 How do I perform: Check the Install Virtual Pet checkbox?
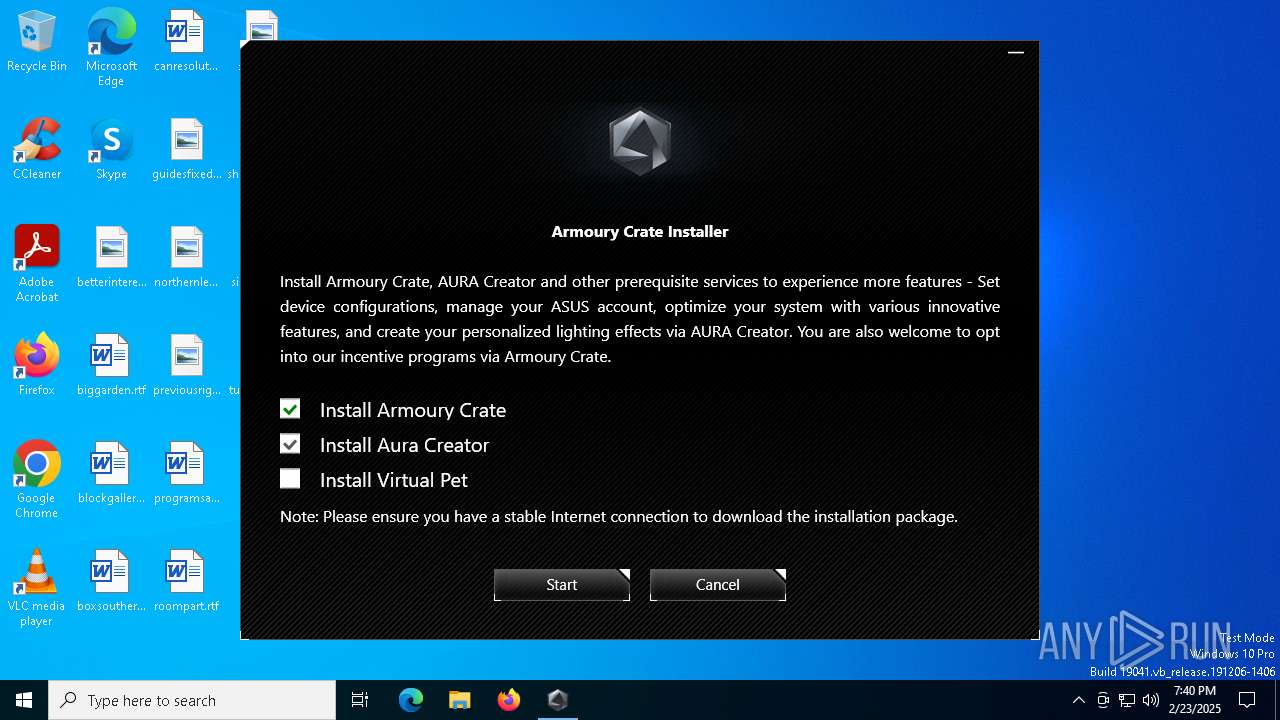290,479
